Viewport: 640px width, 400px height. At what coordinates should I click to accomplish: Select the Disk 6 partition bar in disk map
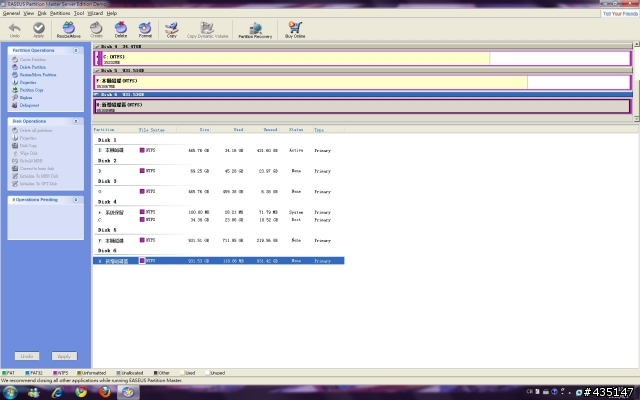tap(362, 107)
